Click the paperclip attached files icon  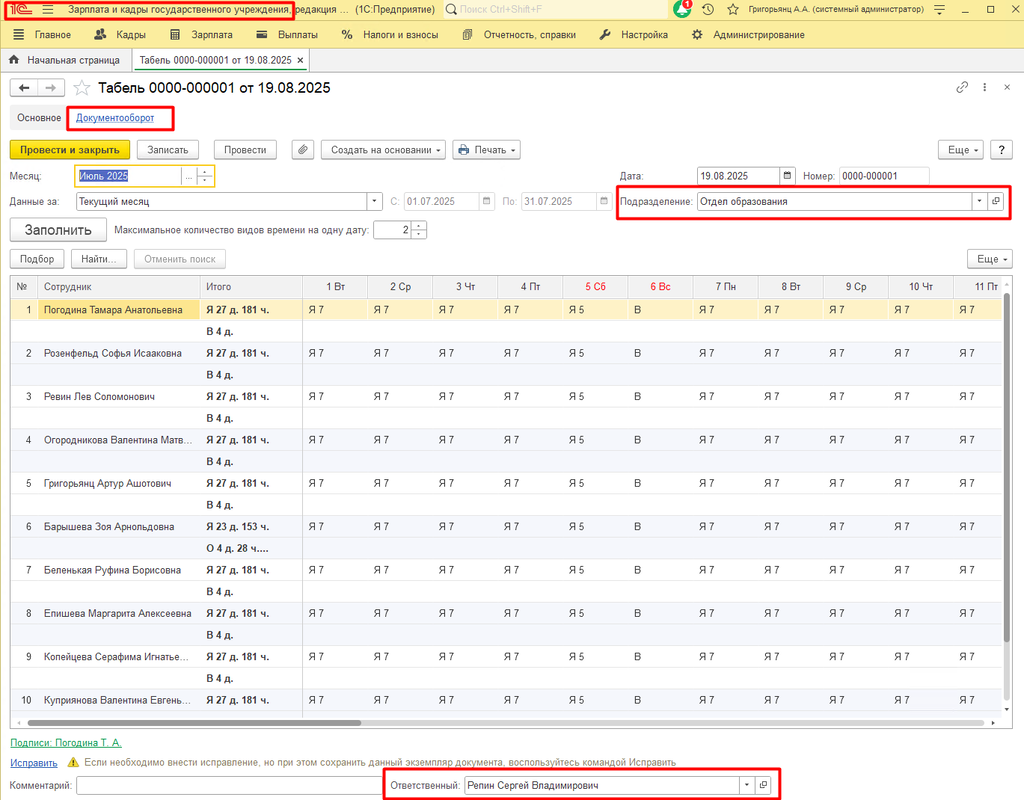[x=303, y=150]
